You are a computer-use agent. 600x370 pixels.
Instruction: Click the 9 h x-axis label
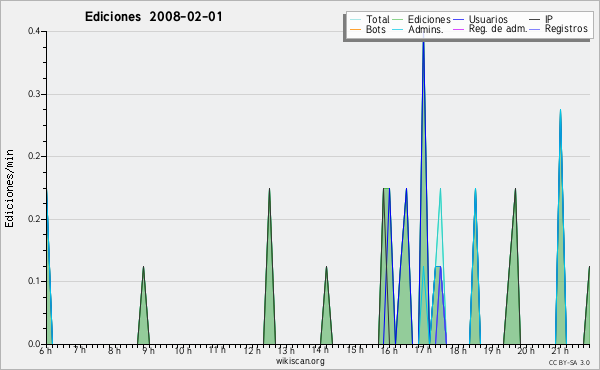coord(148,350)
